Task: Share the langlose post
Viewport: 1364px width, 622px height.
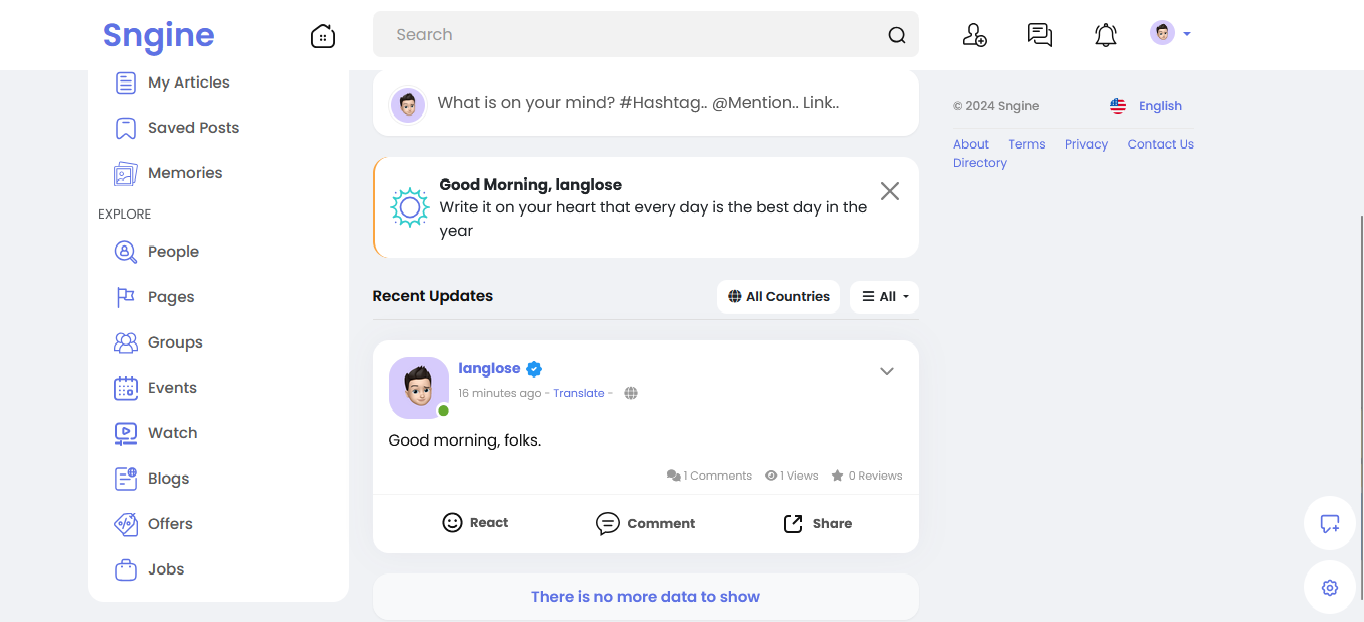Action: tap(817, 523)
